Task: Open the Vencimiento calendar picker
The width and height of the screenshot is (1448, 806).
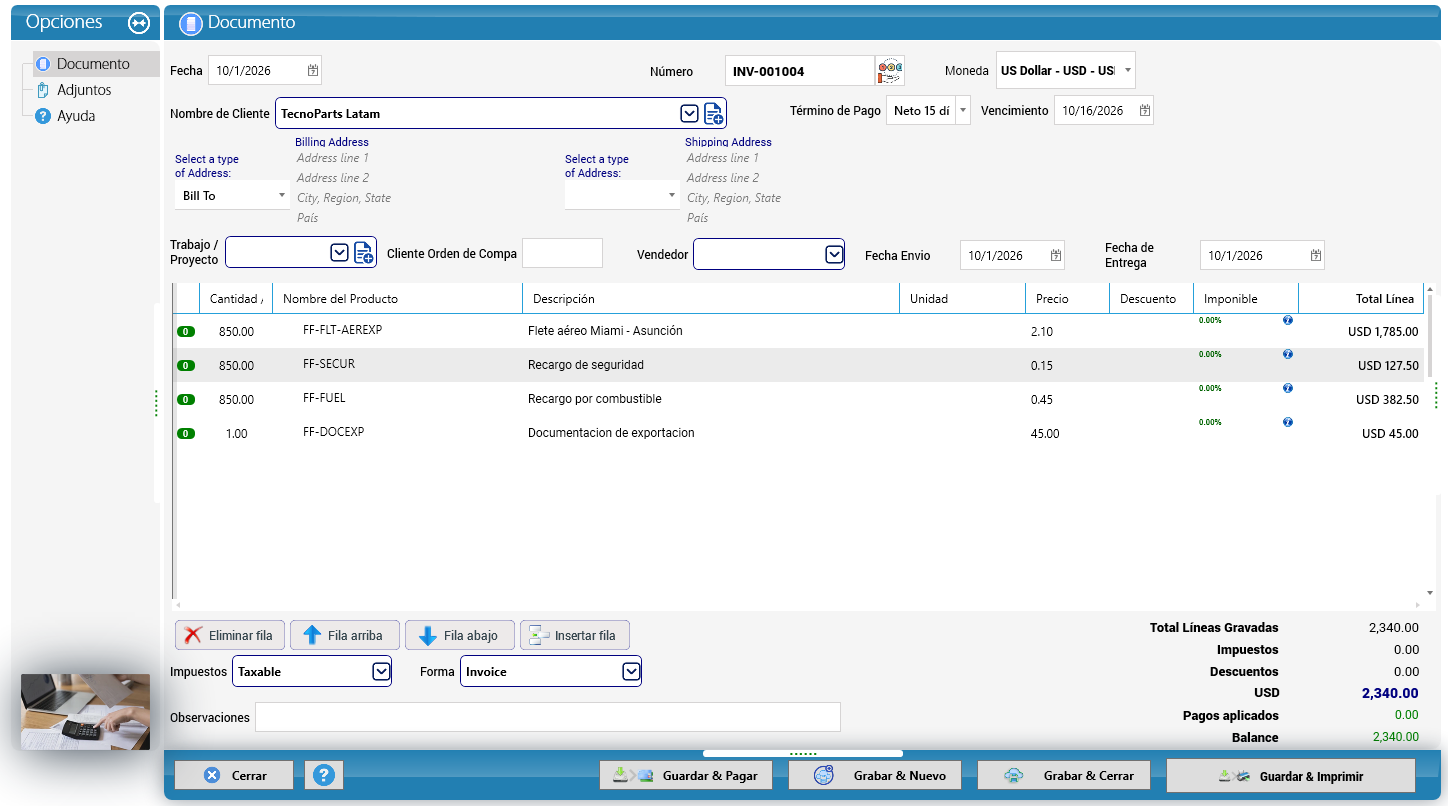Action: tap(1145, 110)
